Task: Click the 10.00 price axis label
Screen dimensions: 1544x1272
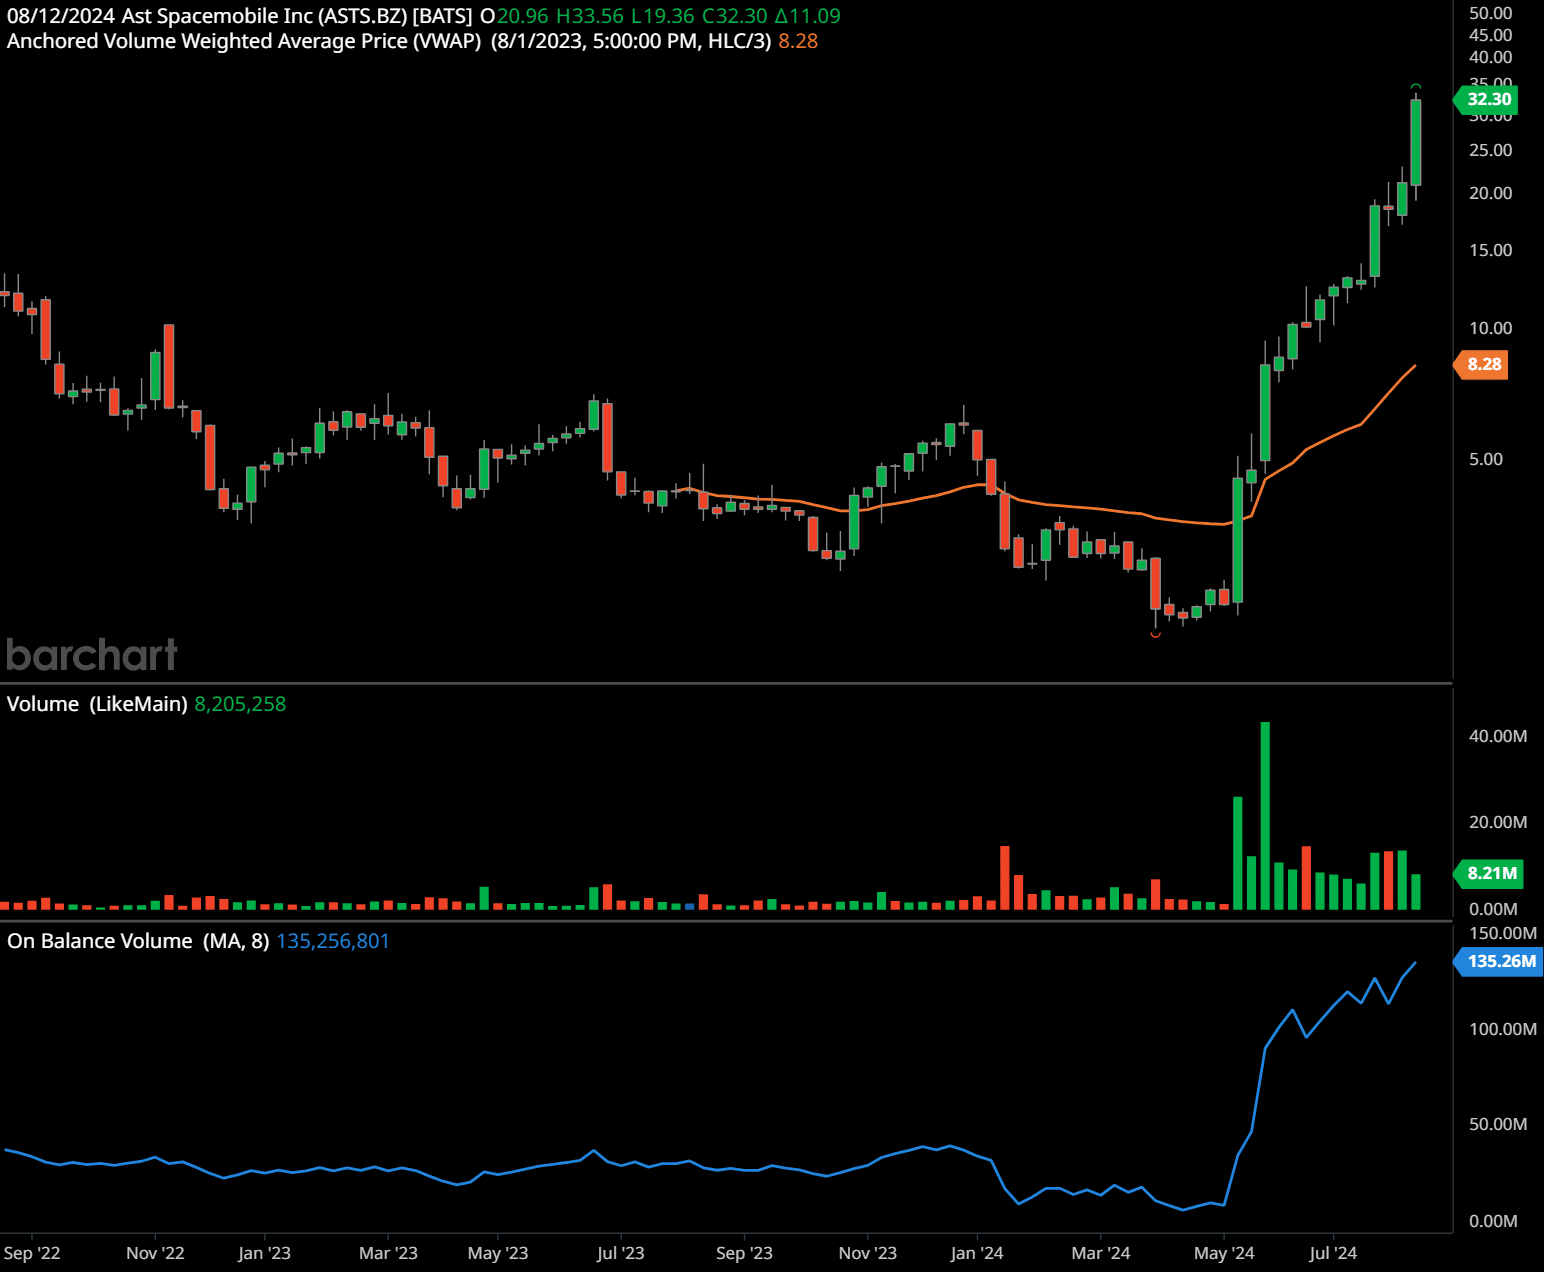Action: (1490, 328)
